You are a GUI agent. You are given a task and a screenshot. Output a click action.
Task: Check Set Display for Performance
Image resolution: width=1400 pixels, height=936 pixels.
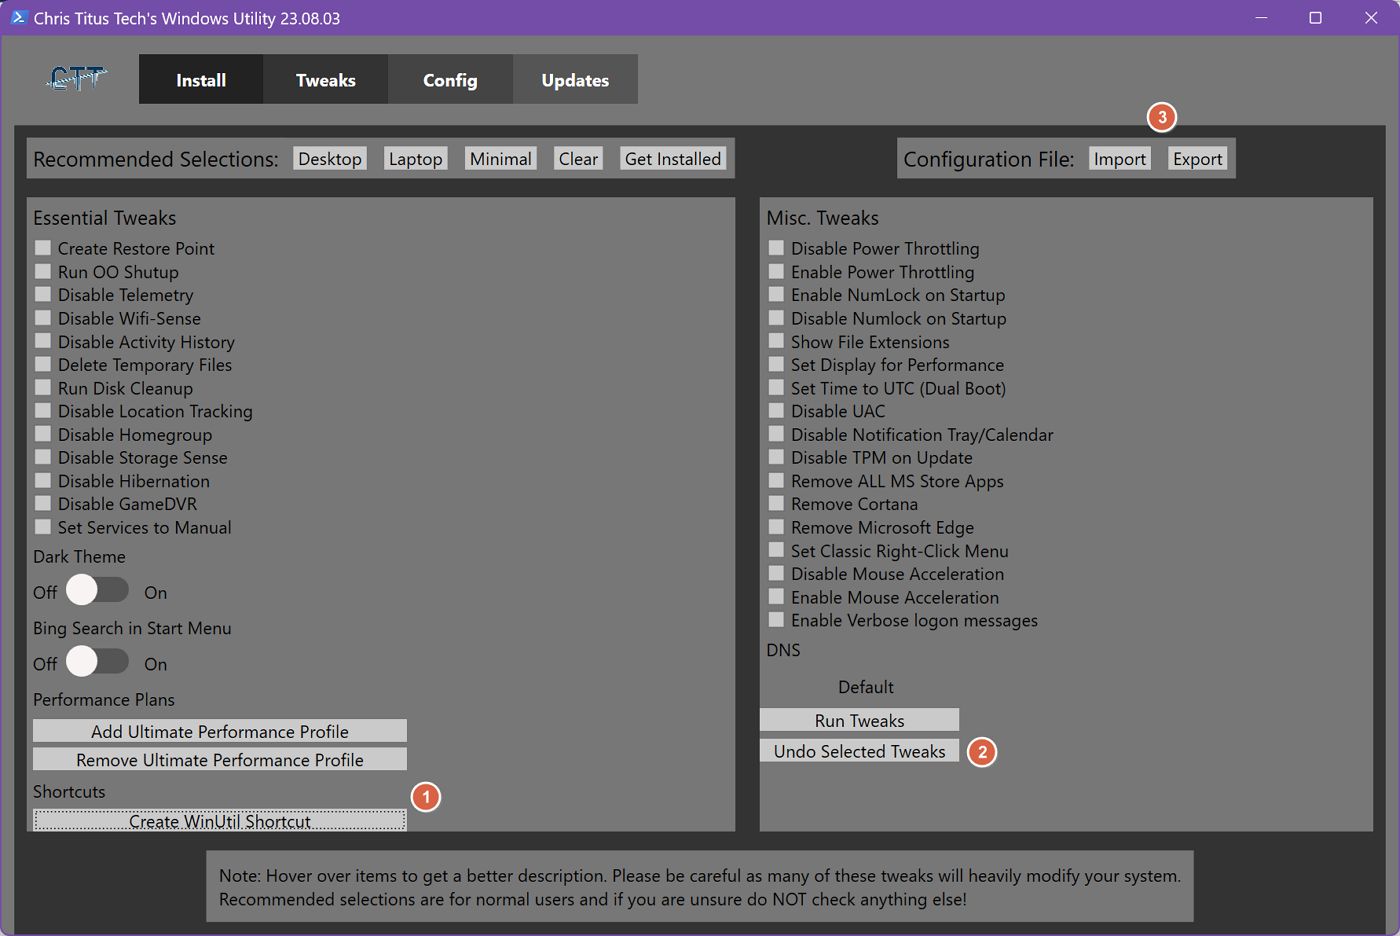[x=776, y=364]
